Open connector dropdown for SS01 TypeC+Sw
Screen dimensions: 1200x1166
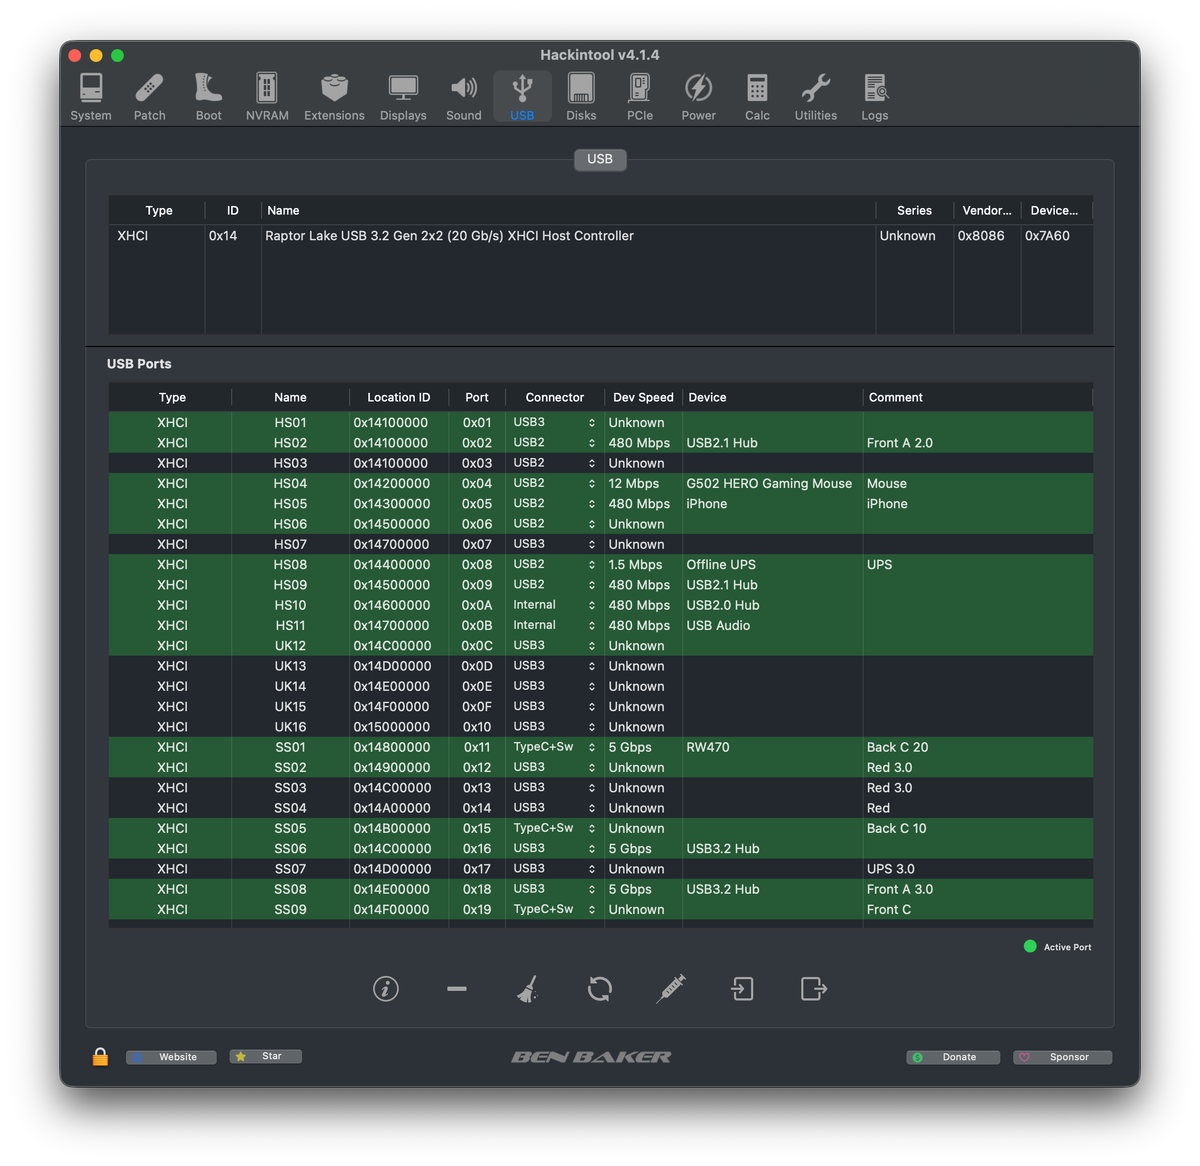(555, 747)
